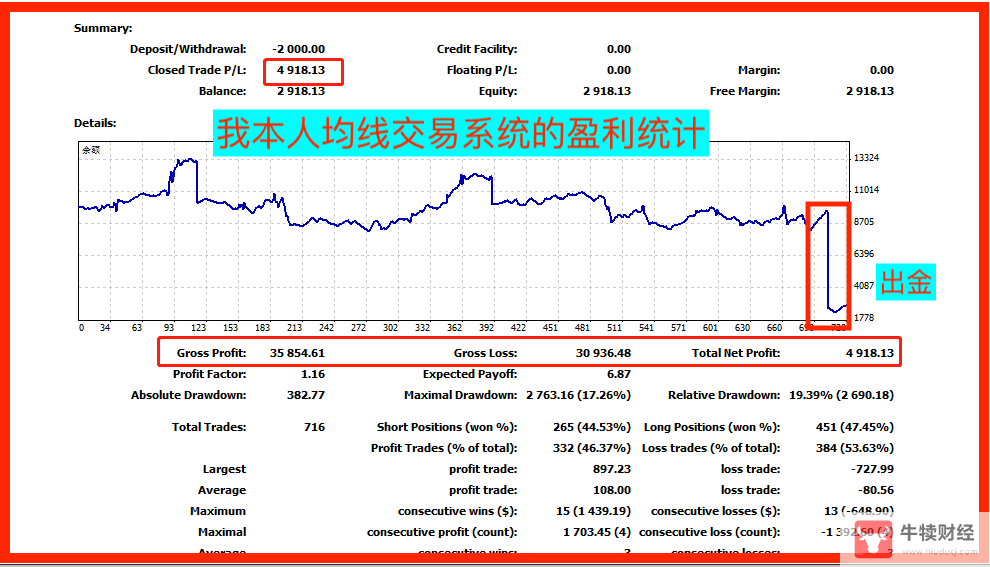Click the 302 x-axis tick label
The height and width of the screenshot is (567, 990).
tap(390, 328)
